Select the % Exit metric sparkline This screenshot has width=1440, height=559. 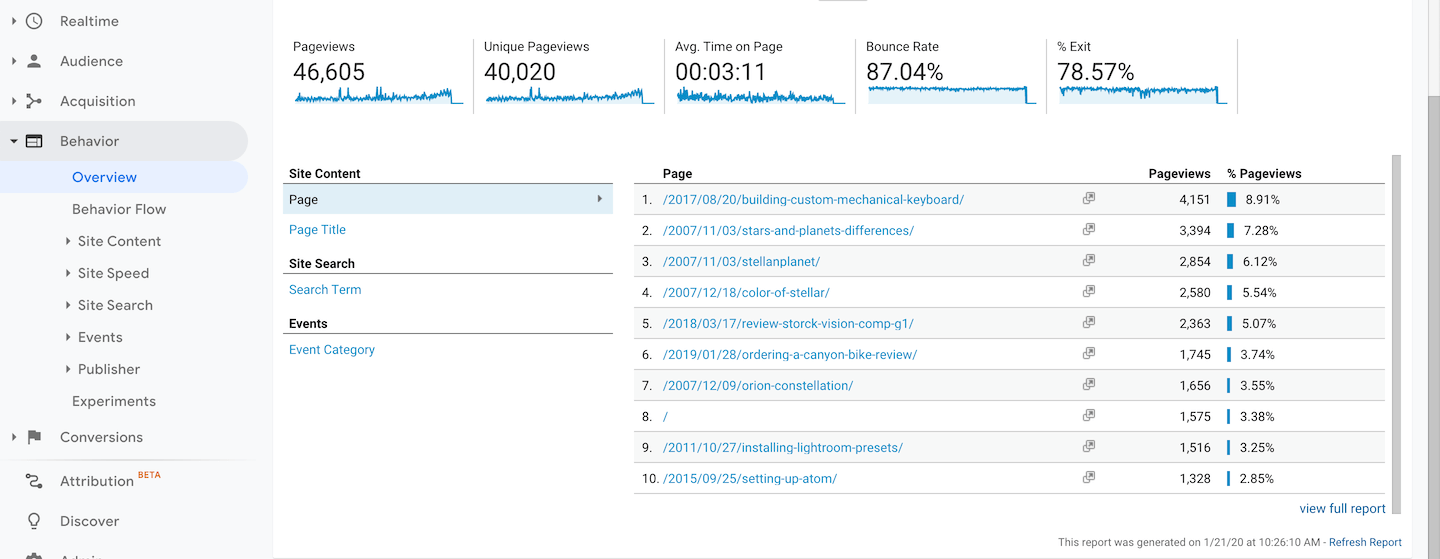tap(1143, 95)
